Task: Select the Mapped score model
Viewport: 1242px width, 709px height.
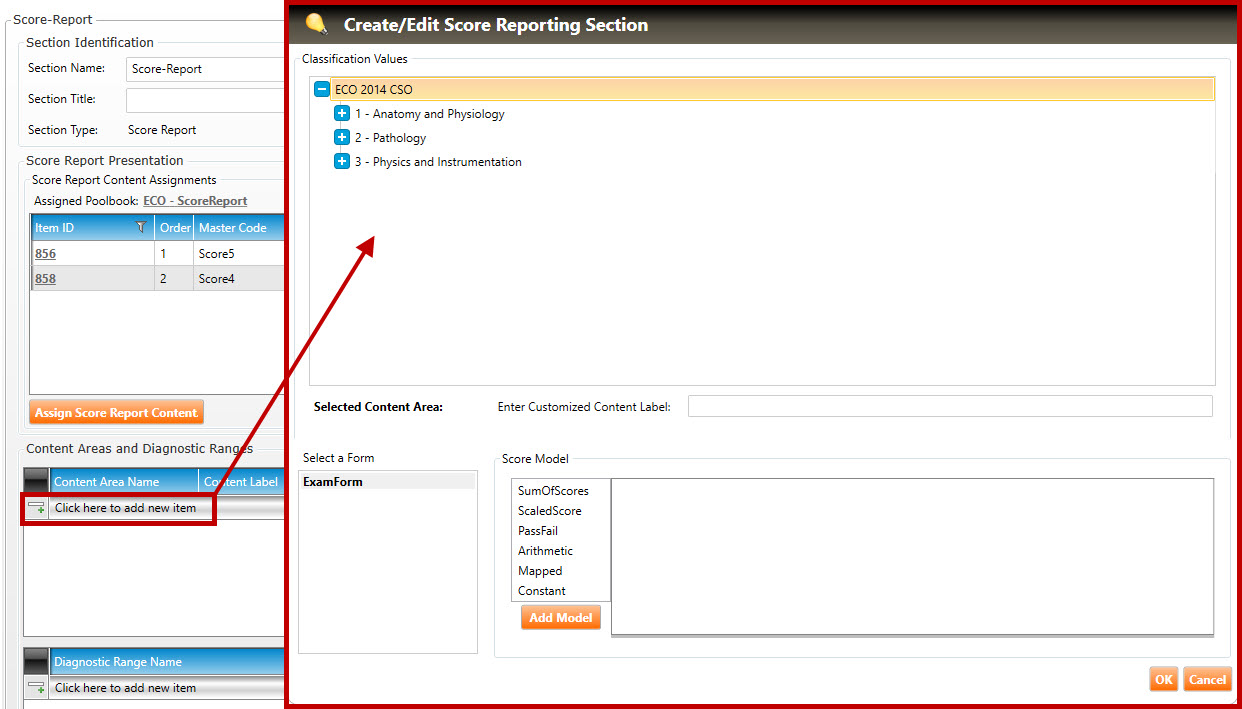Action: (x=540, y=571)
